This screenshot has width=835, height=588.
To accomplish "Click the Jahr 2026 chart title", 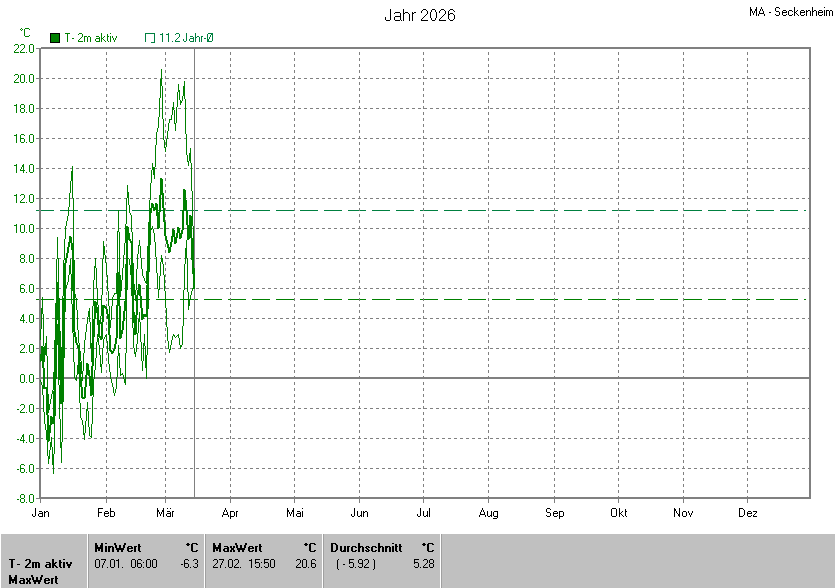I will (420, 16).
